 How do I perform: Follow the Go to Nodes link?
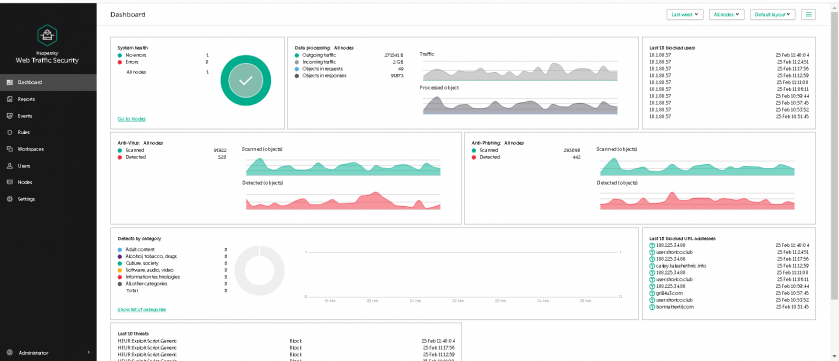132,119
